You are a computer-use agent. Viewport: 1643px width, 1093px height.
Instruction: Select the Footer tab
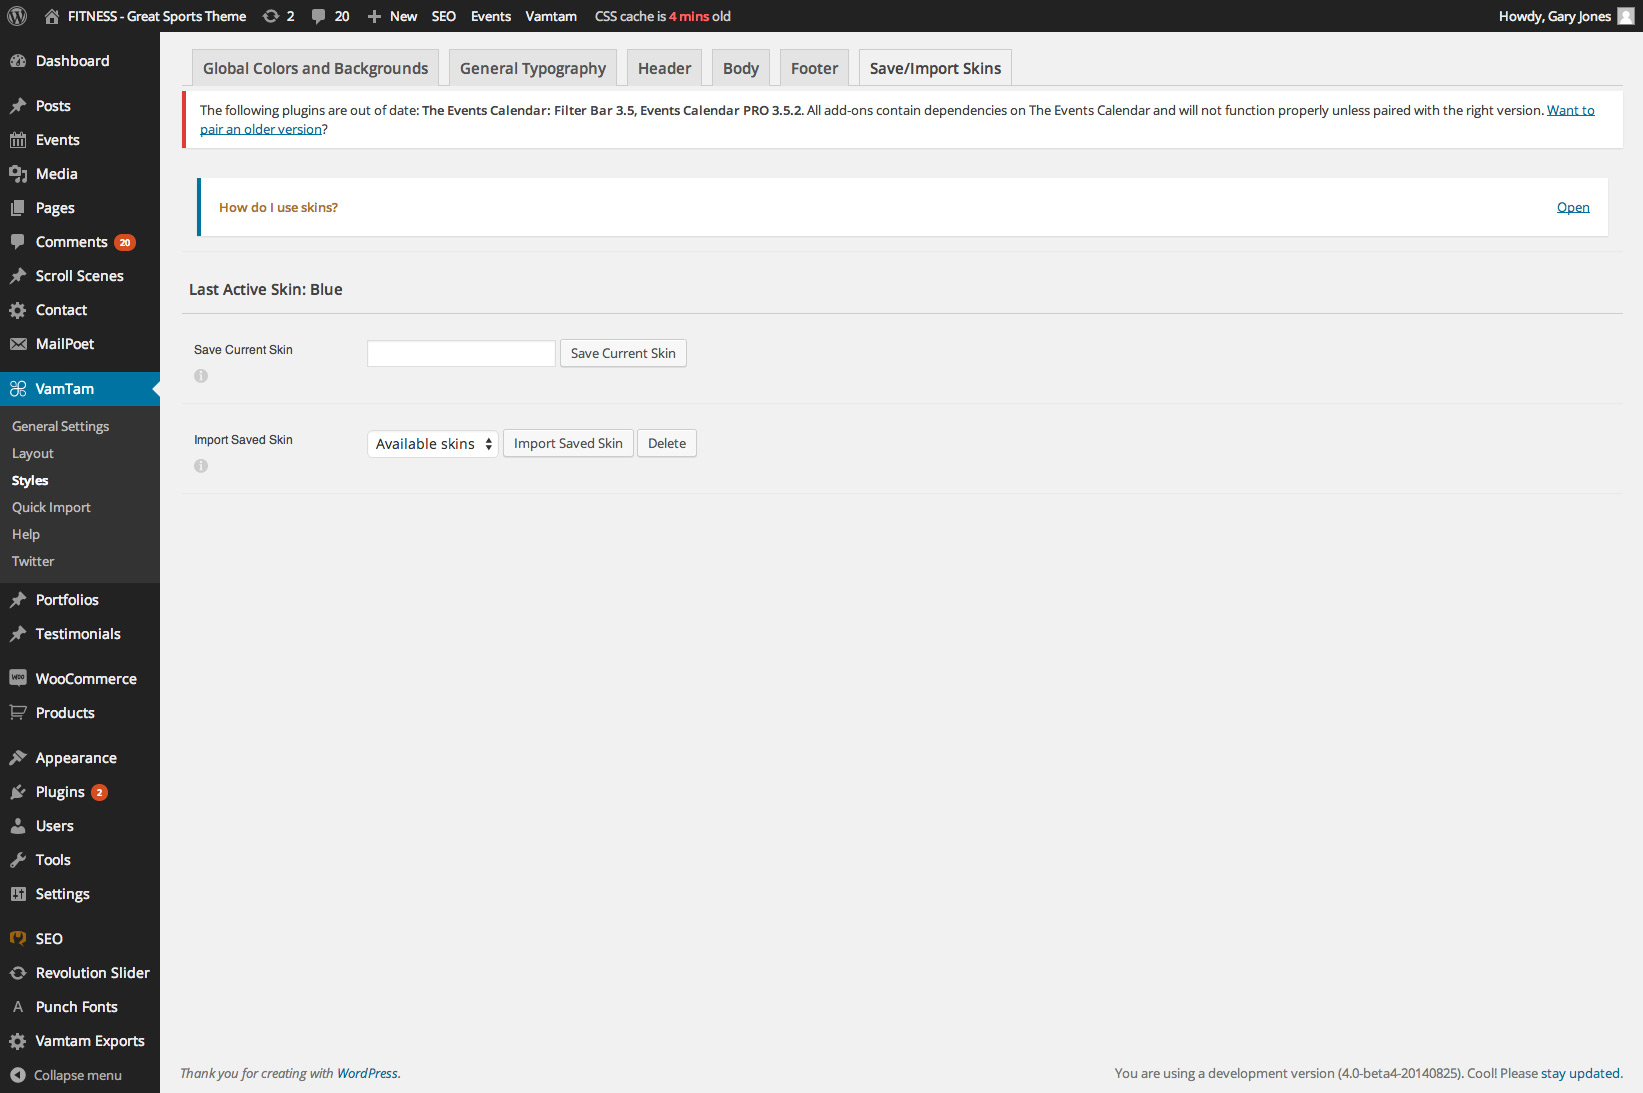[x=814, y=68]
